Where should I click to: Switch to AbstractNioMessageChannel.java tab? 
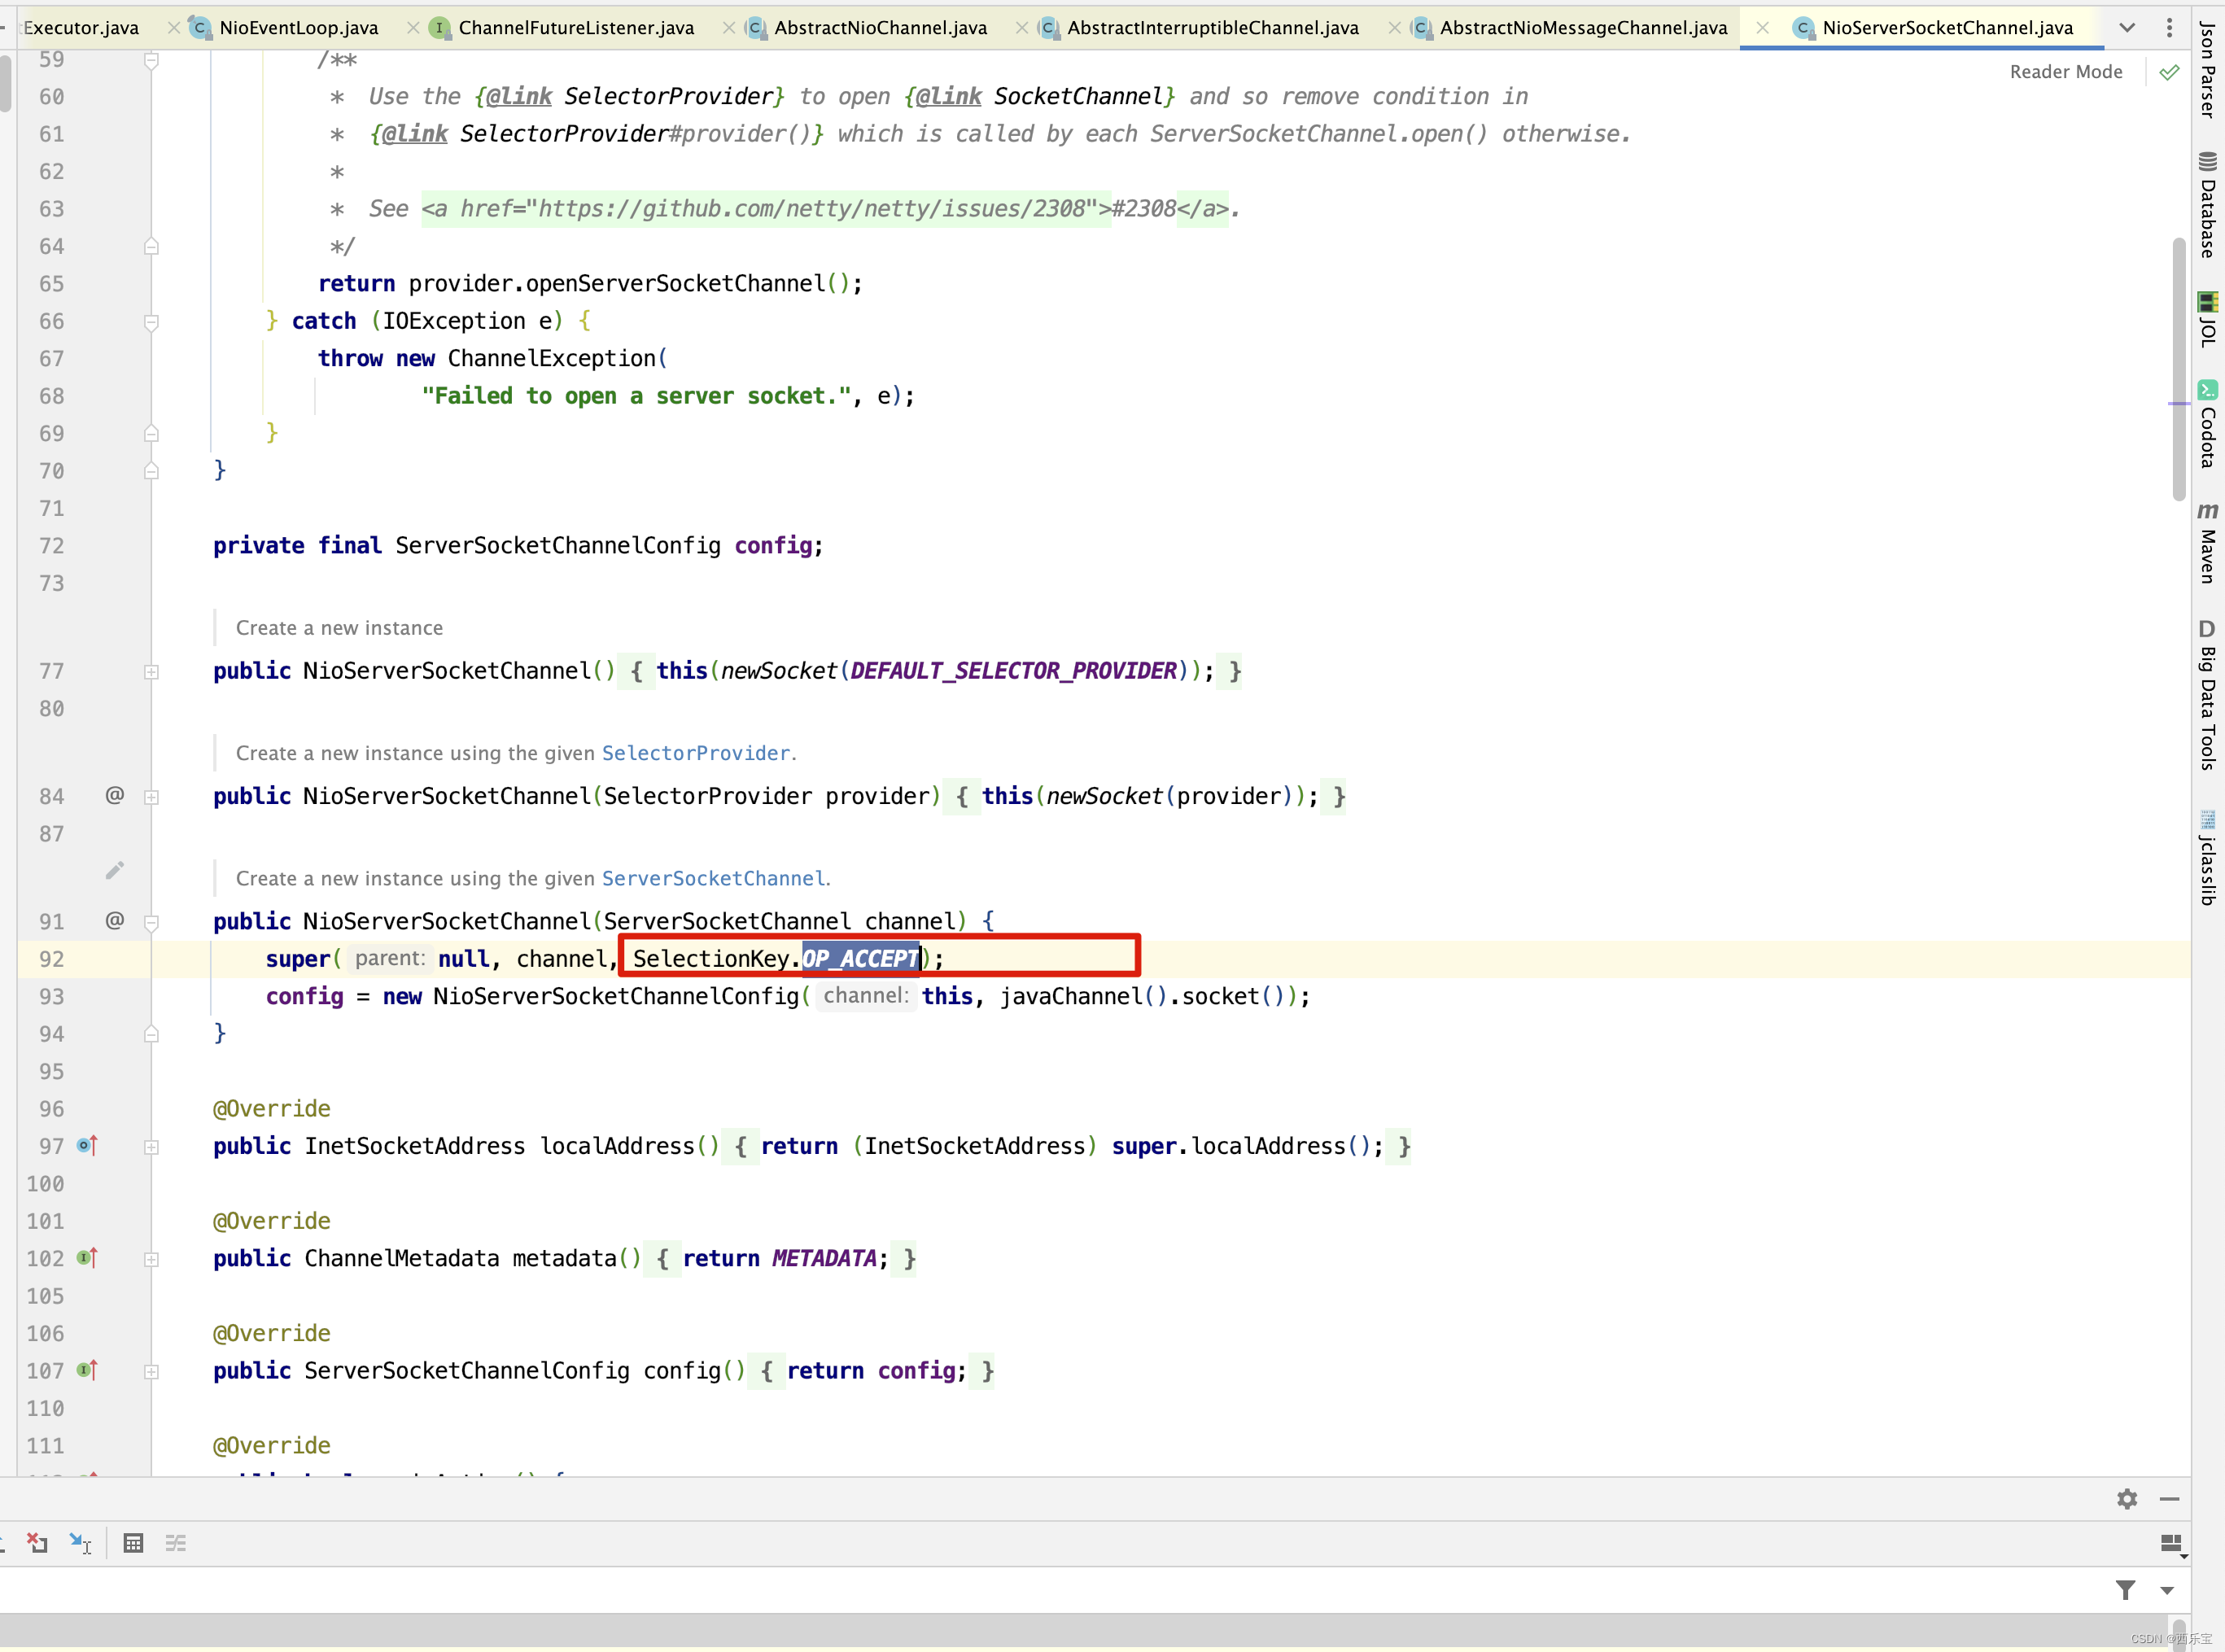click(1570, 27)
